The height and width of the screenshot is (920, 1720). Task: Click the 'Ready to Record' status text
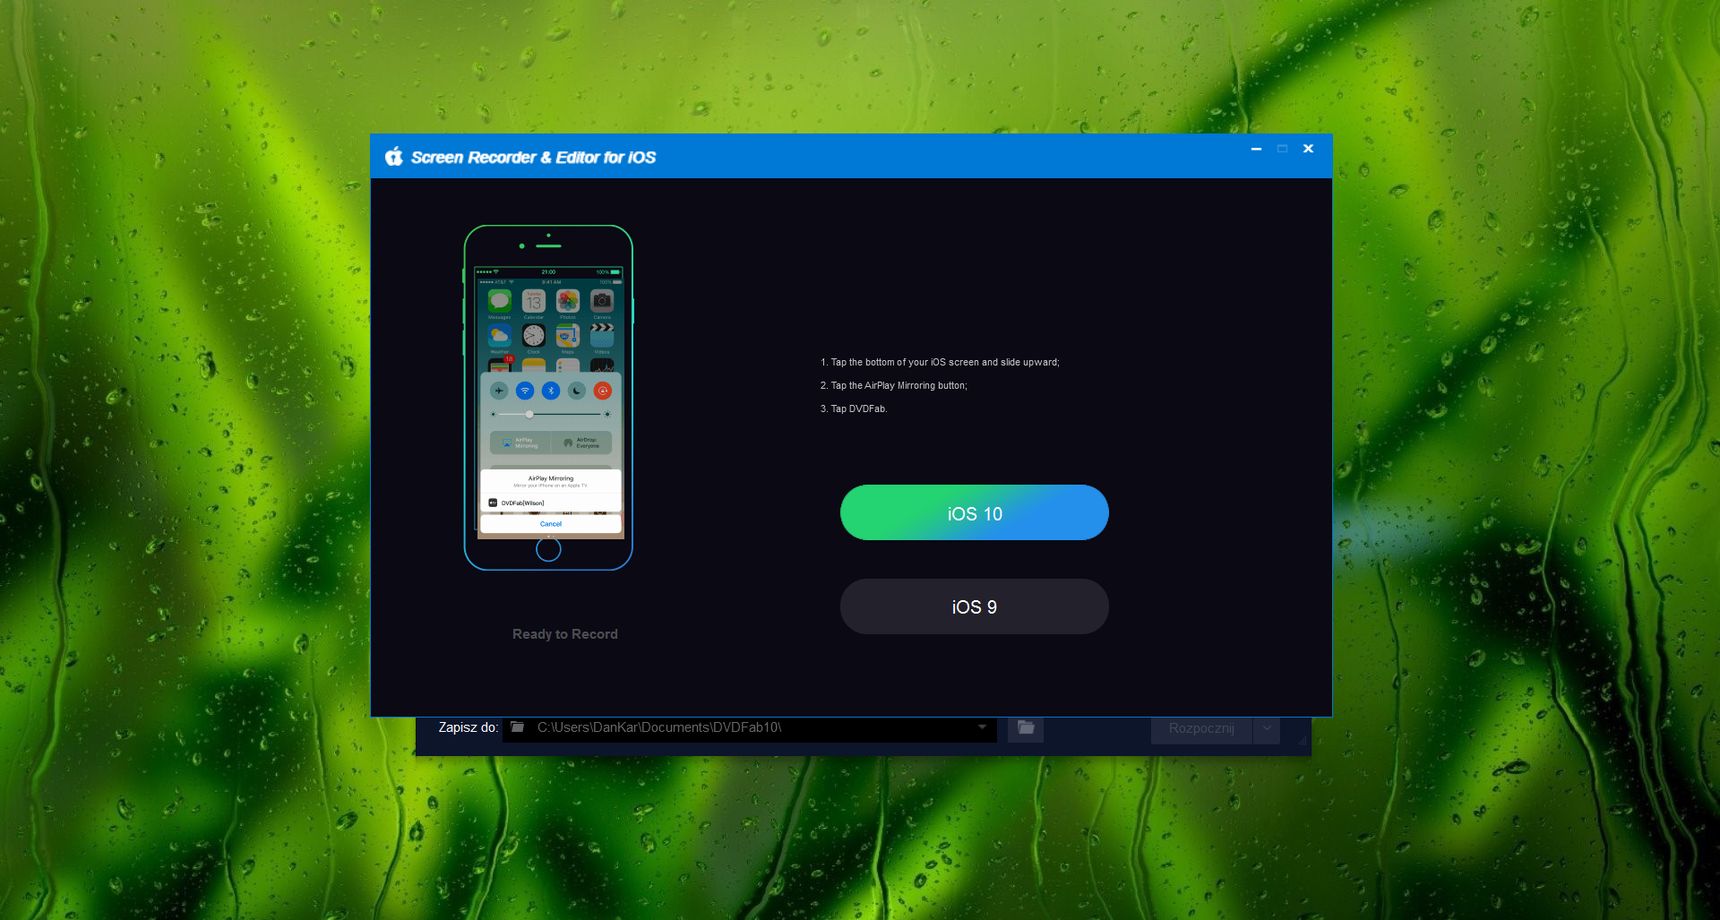565,634
